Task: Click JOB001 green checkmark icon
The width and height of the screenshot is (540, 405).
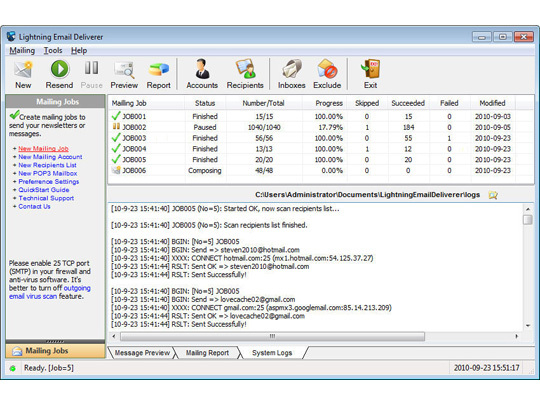Action: (116, 116)
